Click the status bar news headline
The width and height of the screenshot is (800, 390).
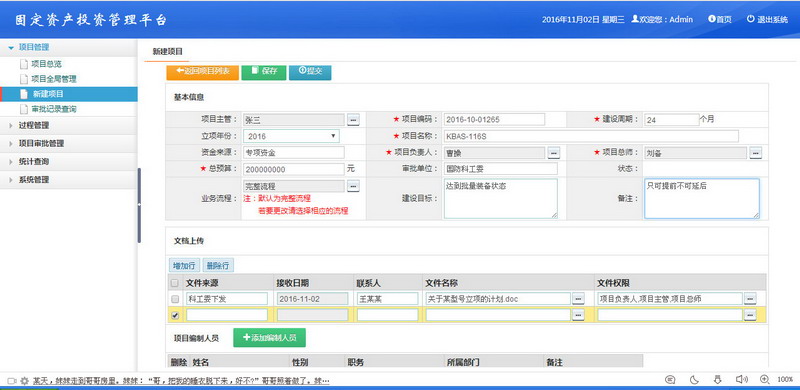[181, 381]
